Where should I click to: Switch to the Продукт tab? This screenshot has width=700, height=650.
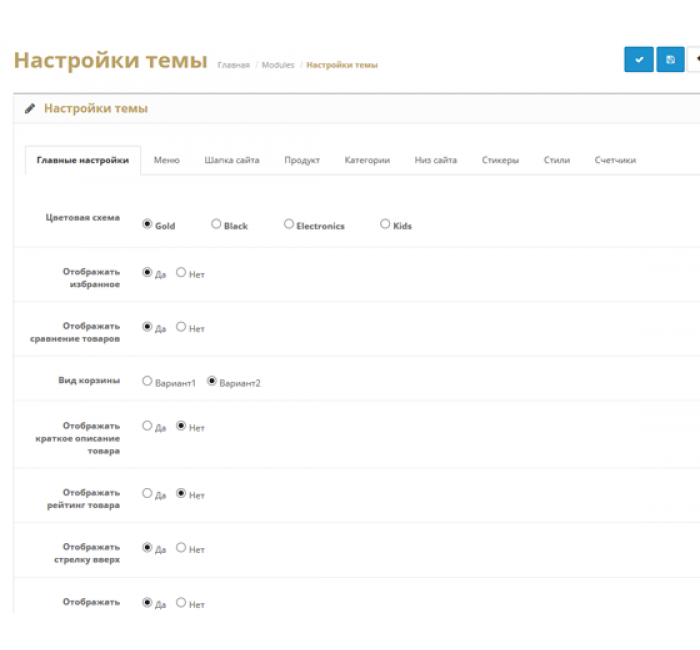[x=302, y=160]
